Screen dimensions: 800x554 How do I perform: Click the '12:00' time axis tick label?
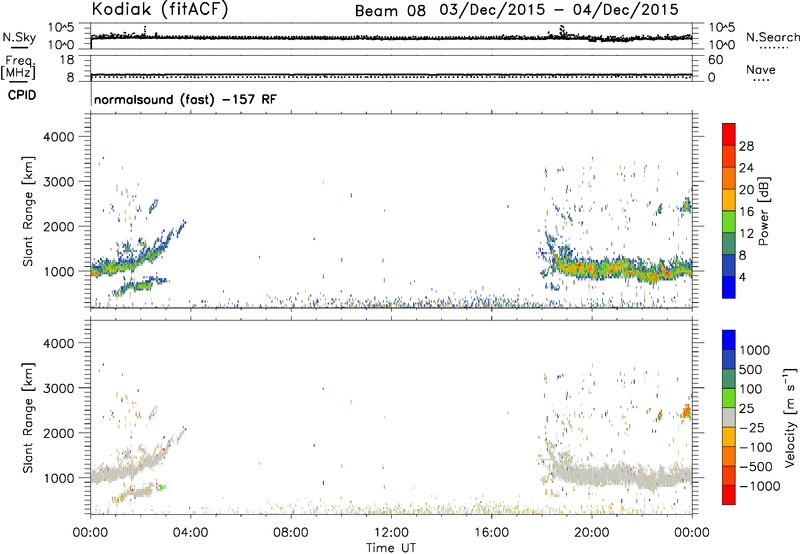pos(391,533)
